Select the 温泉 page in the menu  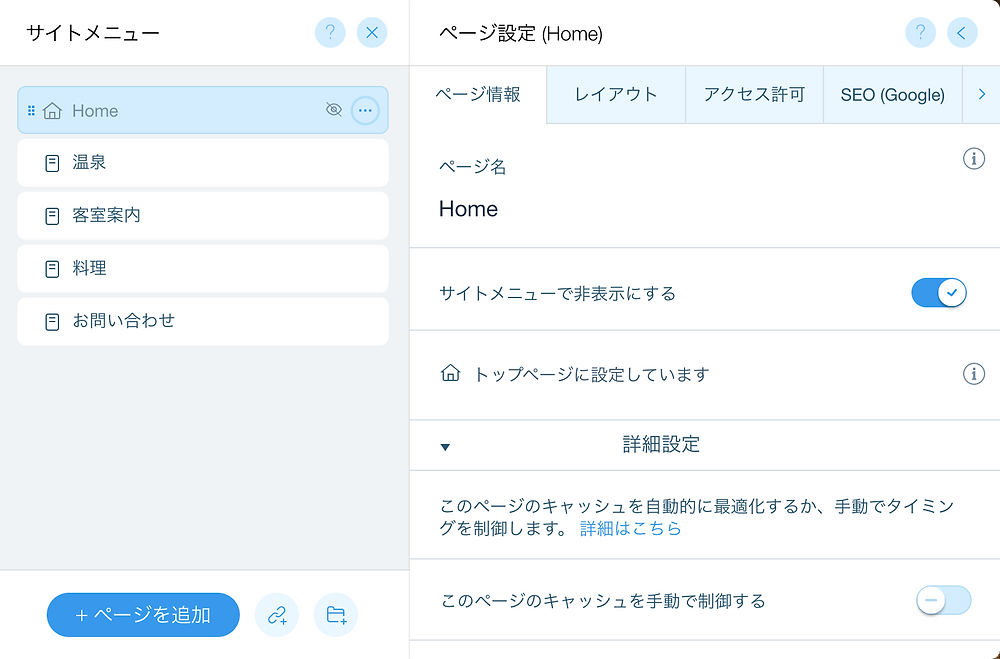(203, 163)
